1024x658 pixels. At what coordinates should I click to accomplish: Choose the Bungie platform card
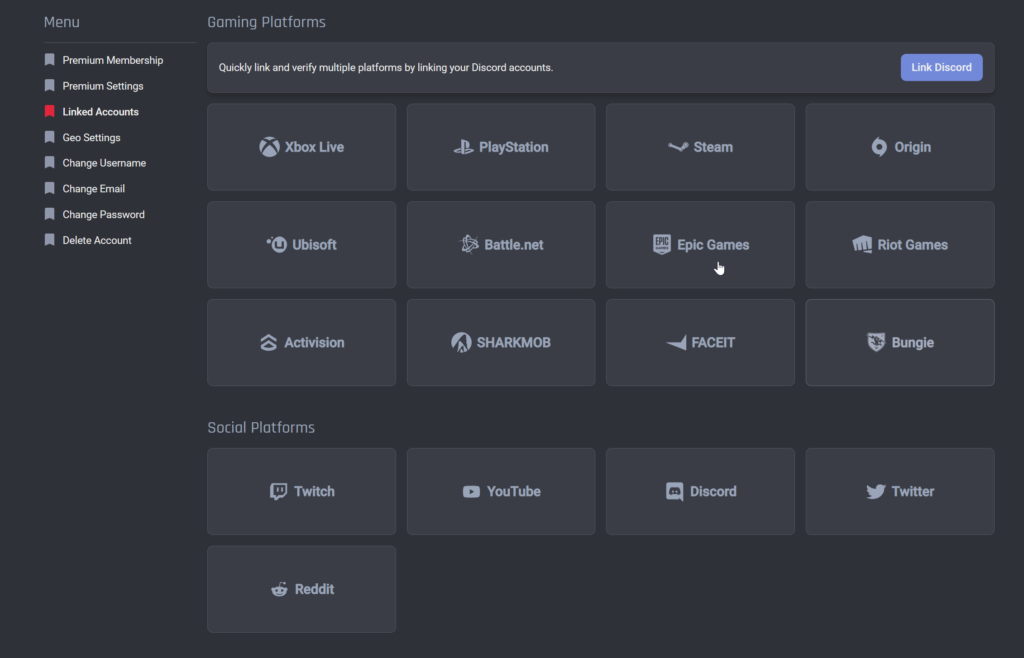pyautogui.click(x=900, y=342)
